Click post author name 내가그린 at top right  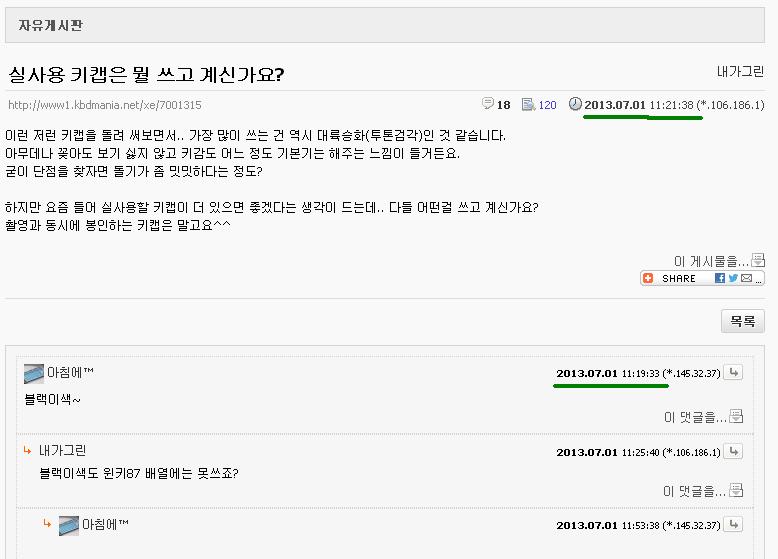pos(740,72)
